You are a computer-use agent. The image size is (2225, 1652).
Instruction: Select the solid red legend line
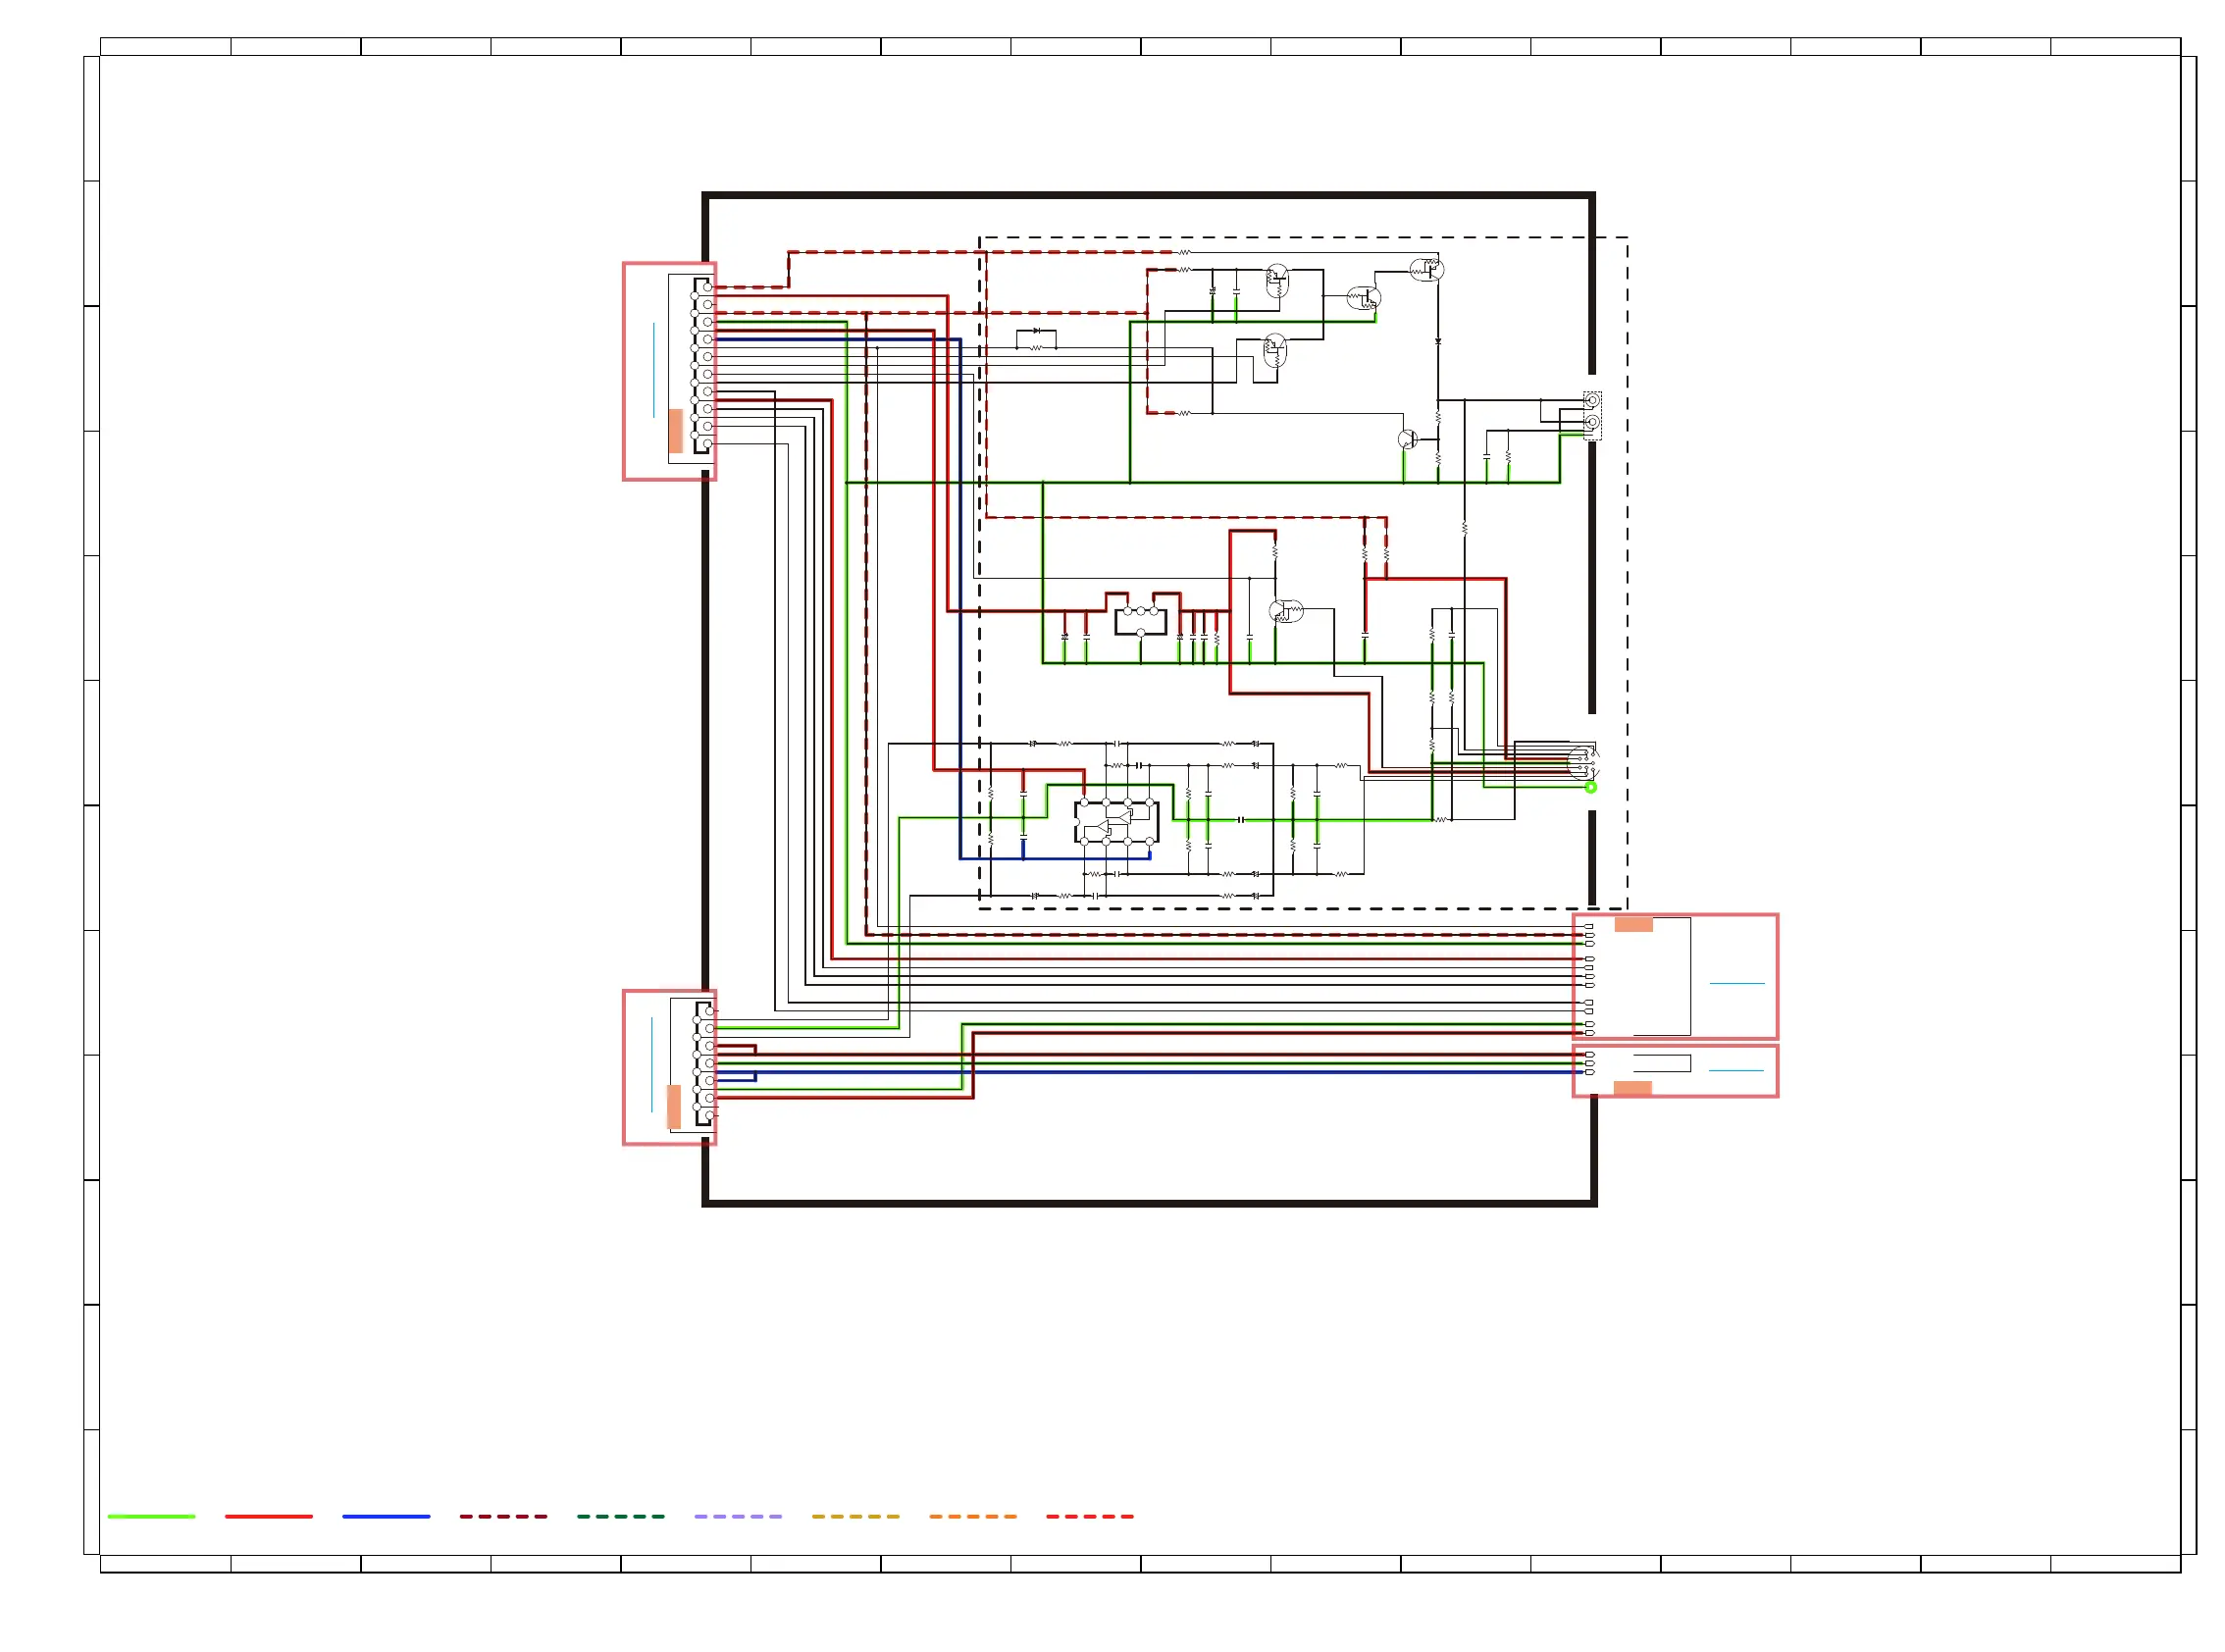click(x=268, y=1516)
